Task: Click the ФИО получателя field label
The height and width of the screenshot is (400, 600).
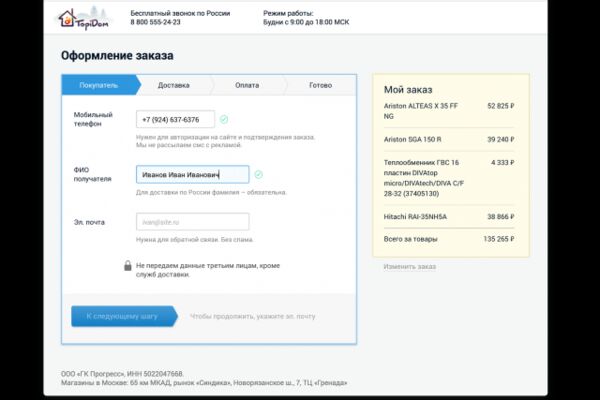Action: [x=92, y=175]
